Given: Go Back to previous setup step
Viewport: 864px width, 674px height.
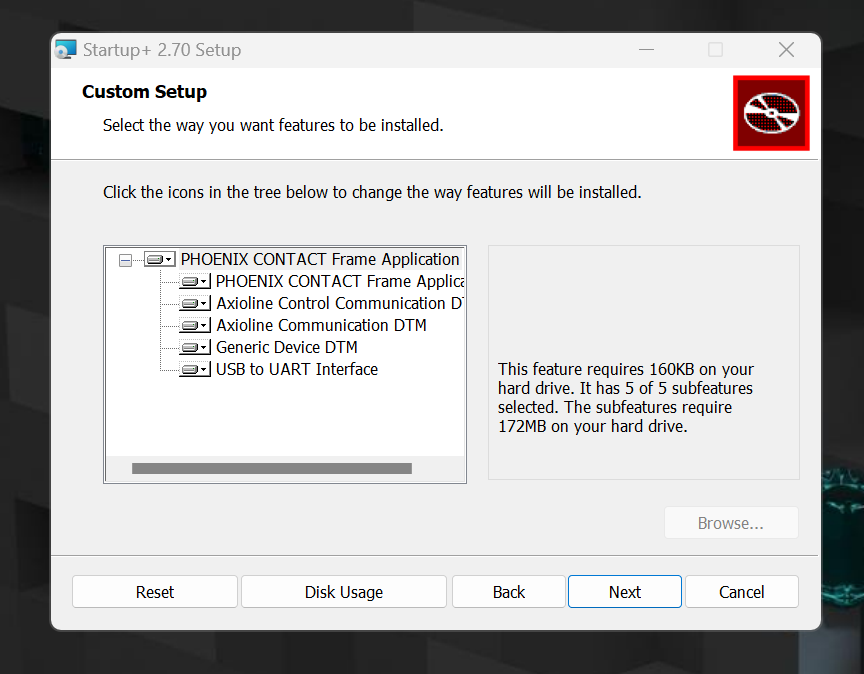Looking at the screenshot, I should 509,592.
